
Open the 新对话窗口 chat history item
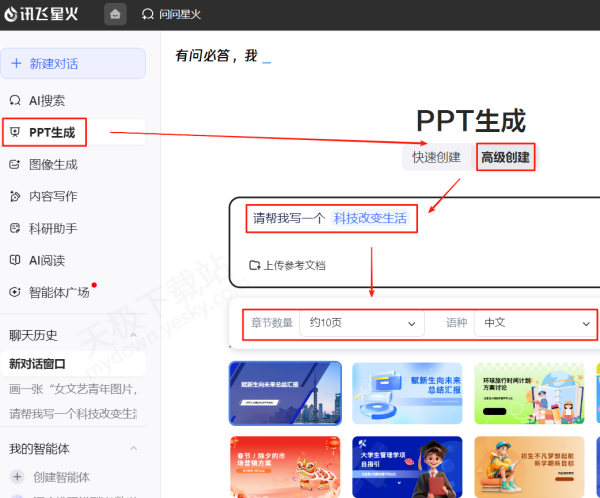(73, 364)
